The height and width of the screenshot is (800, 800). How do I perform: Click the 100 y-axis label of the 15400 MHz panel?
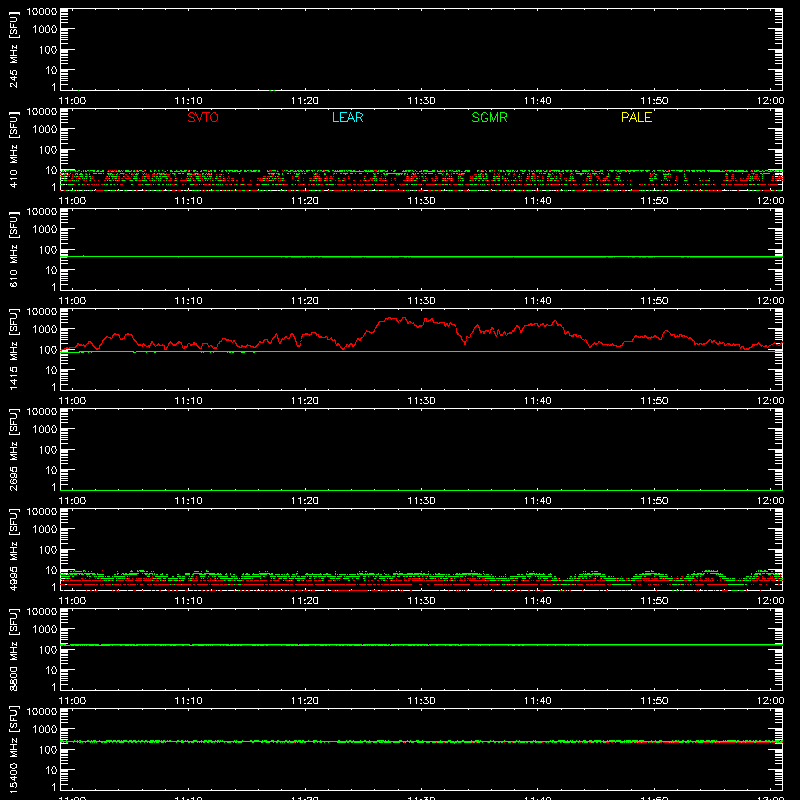[48, 750]
